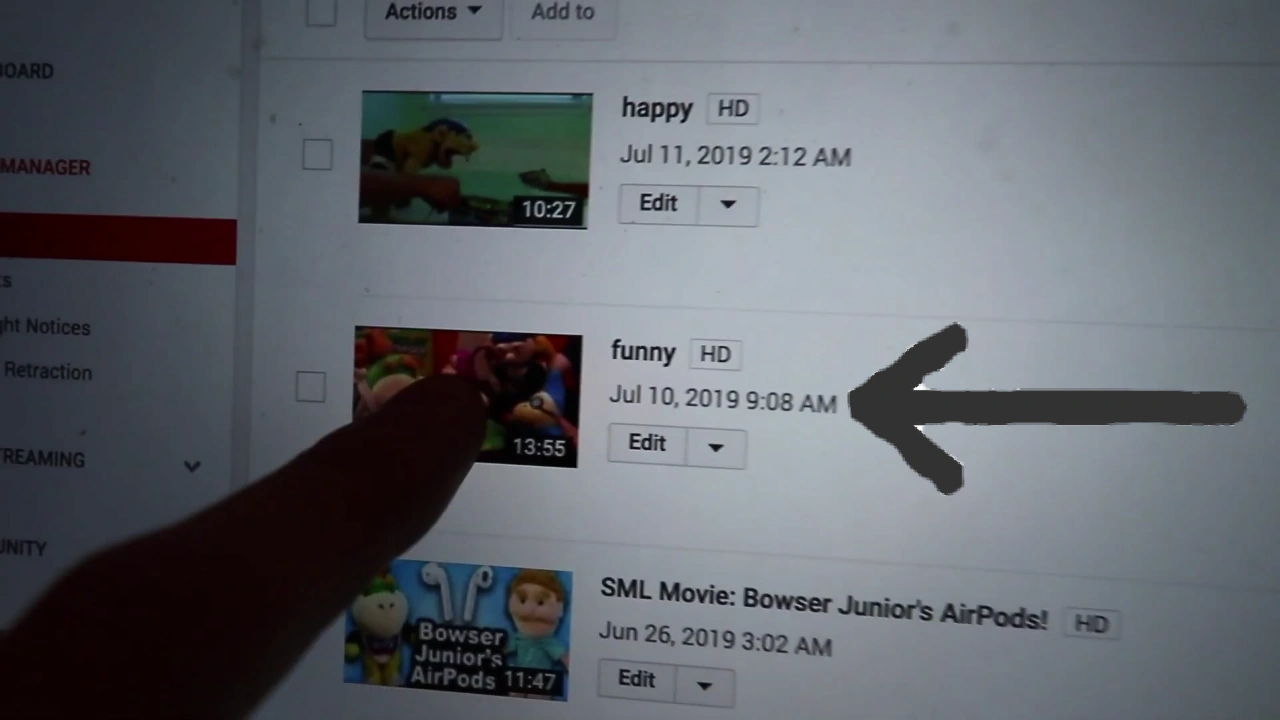
Task: Tick the checkbox beside the happy video
Action: (x=317, y=155)
